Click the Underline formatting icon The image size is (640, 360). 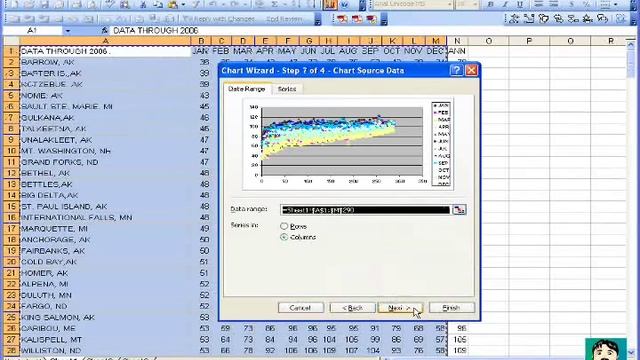[x=520, y=4]
